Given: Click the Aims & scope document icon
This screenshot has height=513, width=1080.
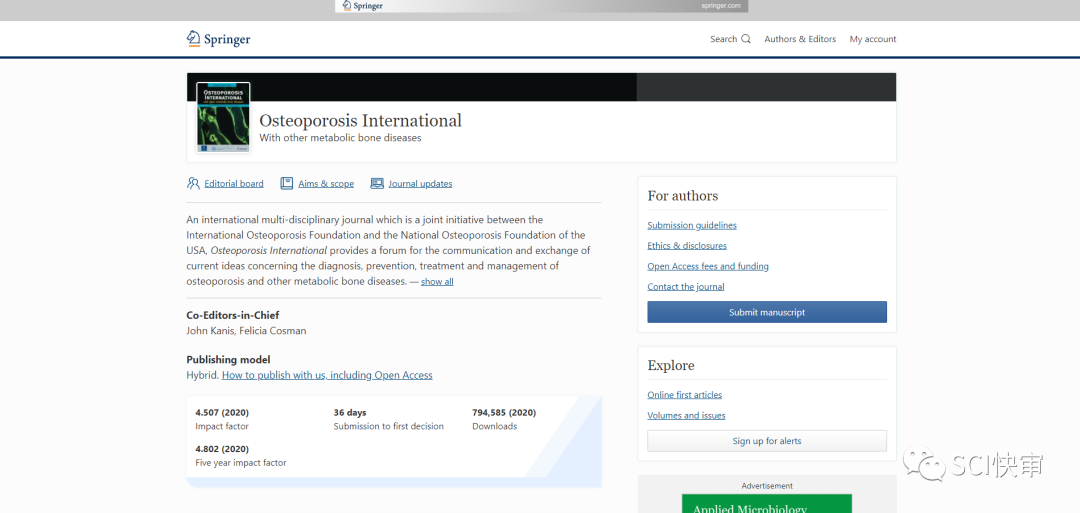Looking at the screenshot, I should point(287,183).
